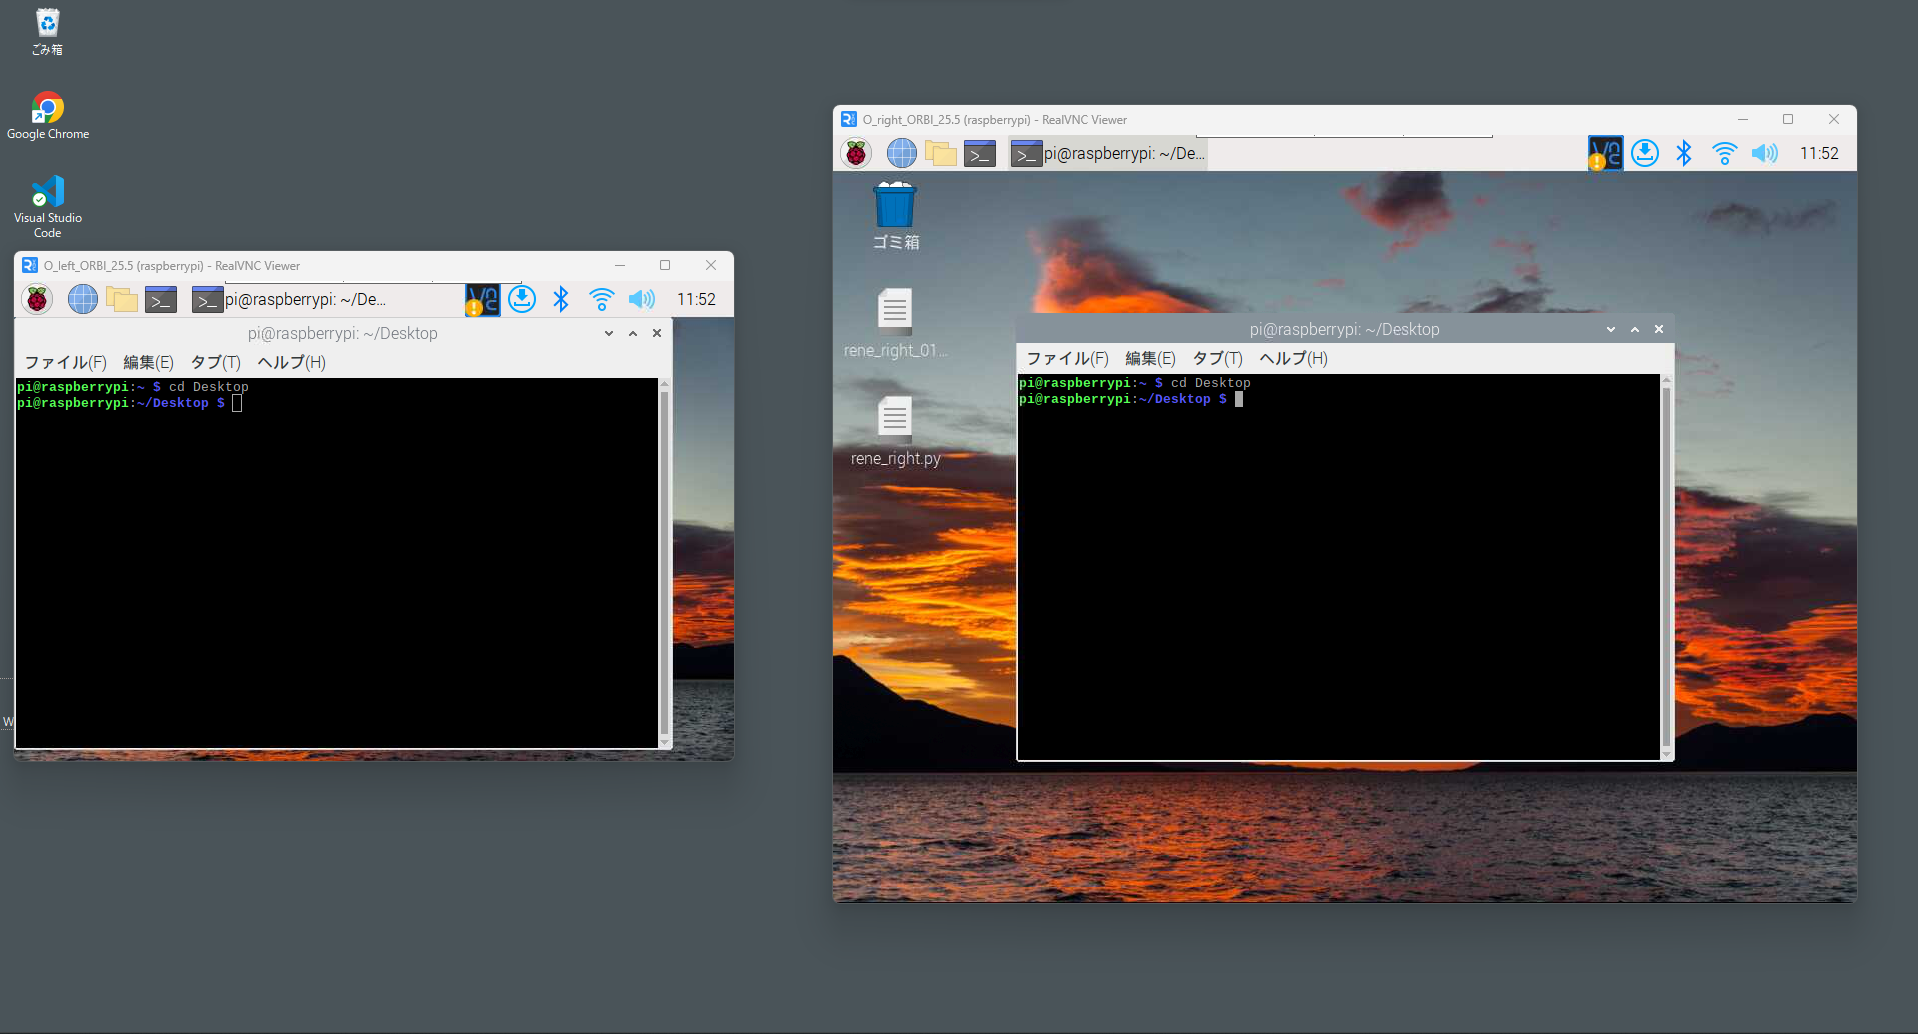Click the Bluetooth icon in the right Pi tray
This screenshot has width=1918, height=1034.
[1684, 153]
